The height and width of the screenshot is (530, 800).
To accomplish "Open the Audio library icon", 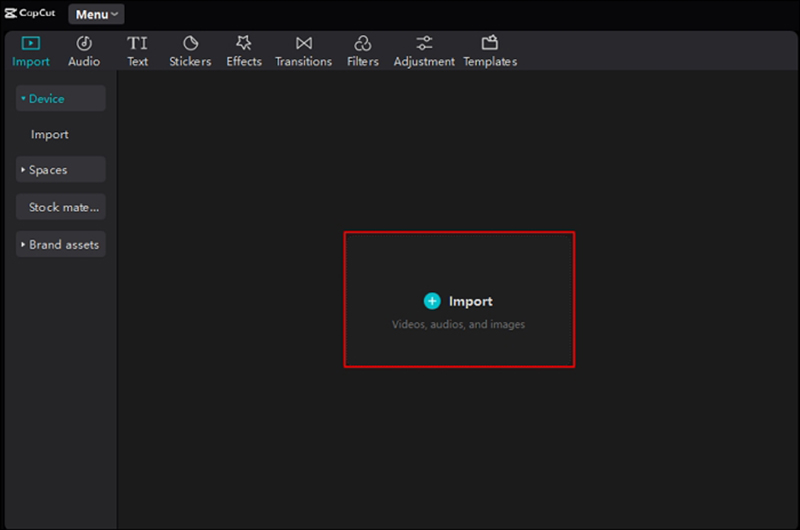I will [x=84, y=44].
